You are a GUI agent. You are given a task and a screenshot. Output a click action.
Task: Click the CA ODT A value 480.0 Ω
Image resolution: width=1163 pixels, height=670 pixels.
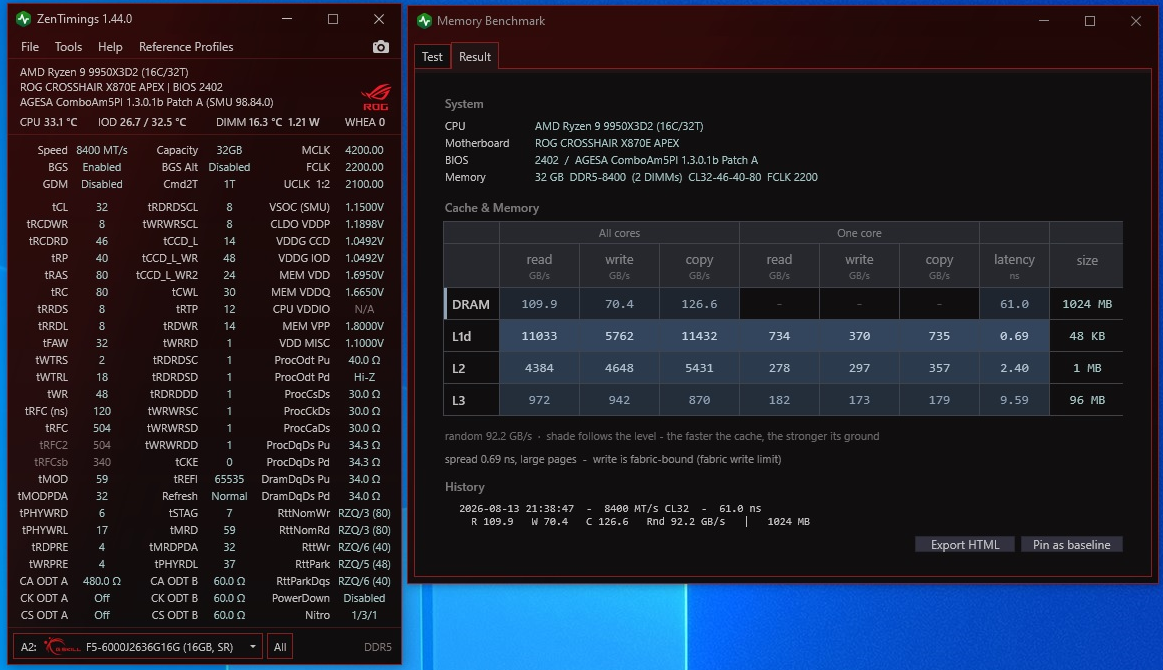[102, 581]
